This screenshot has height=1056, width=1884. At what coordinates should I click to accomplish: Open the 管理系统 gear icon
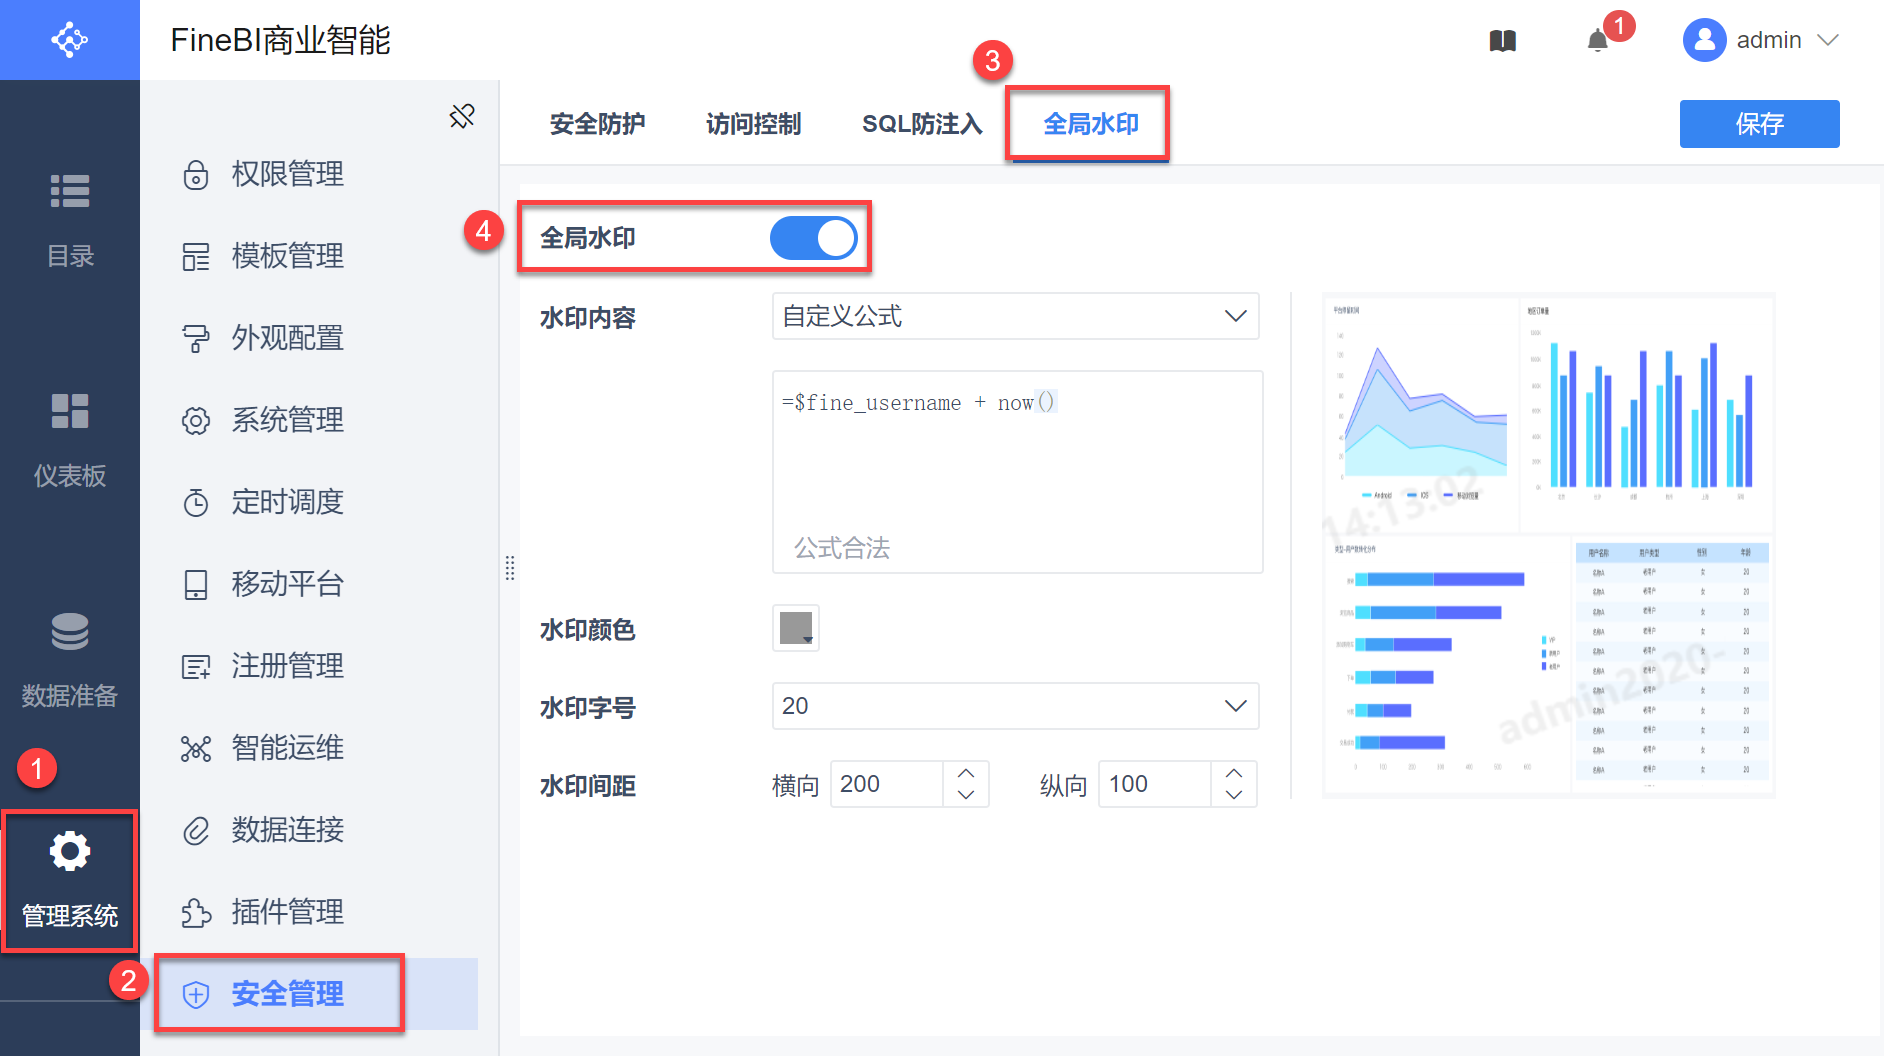coord(70,851)
